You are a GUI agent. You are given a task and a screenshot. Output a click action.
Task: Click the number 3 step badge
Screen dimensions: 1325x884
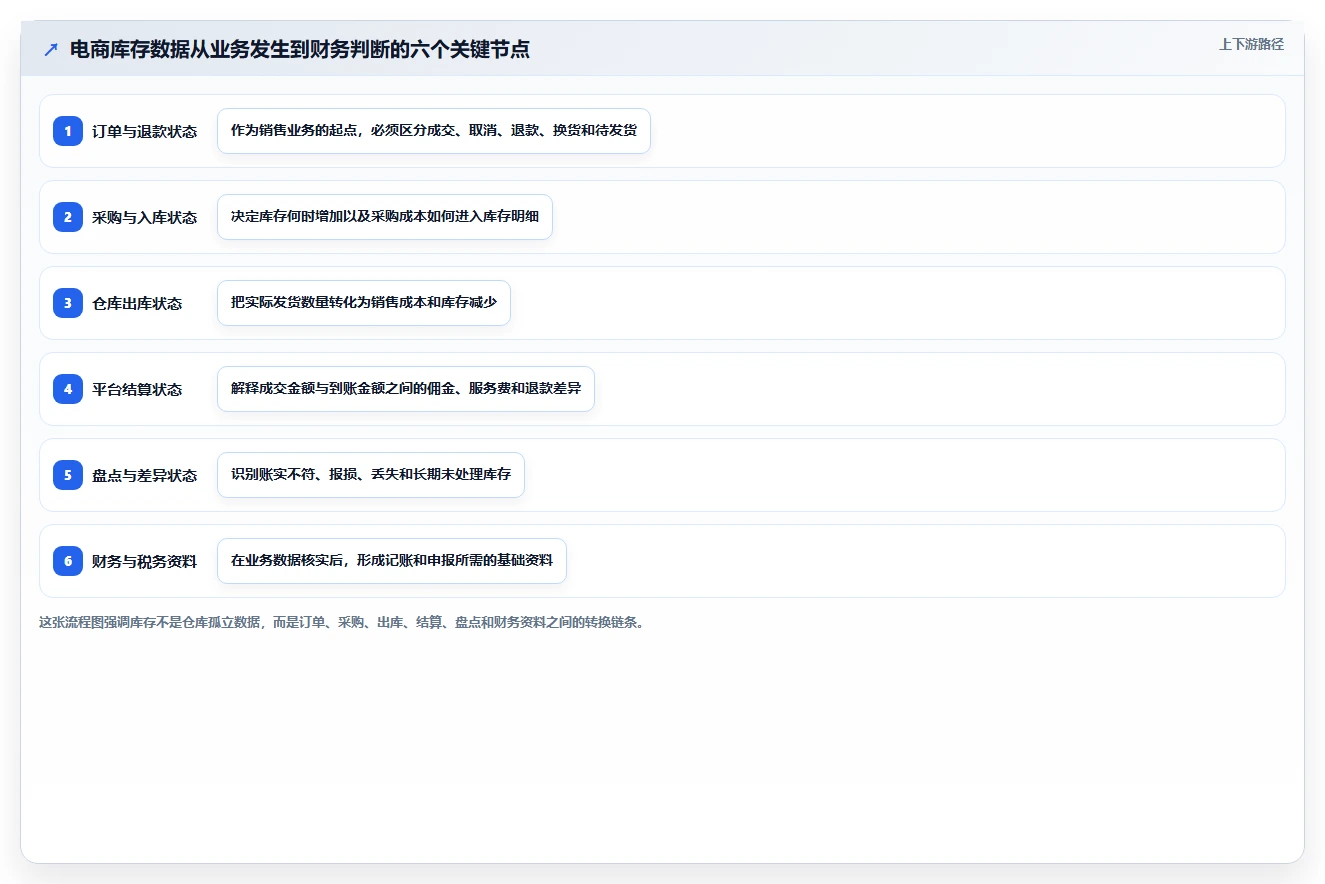(68, 303)
